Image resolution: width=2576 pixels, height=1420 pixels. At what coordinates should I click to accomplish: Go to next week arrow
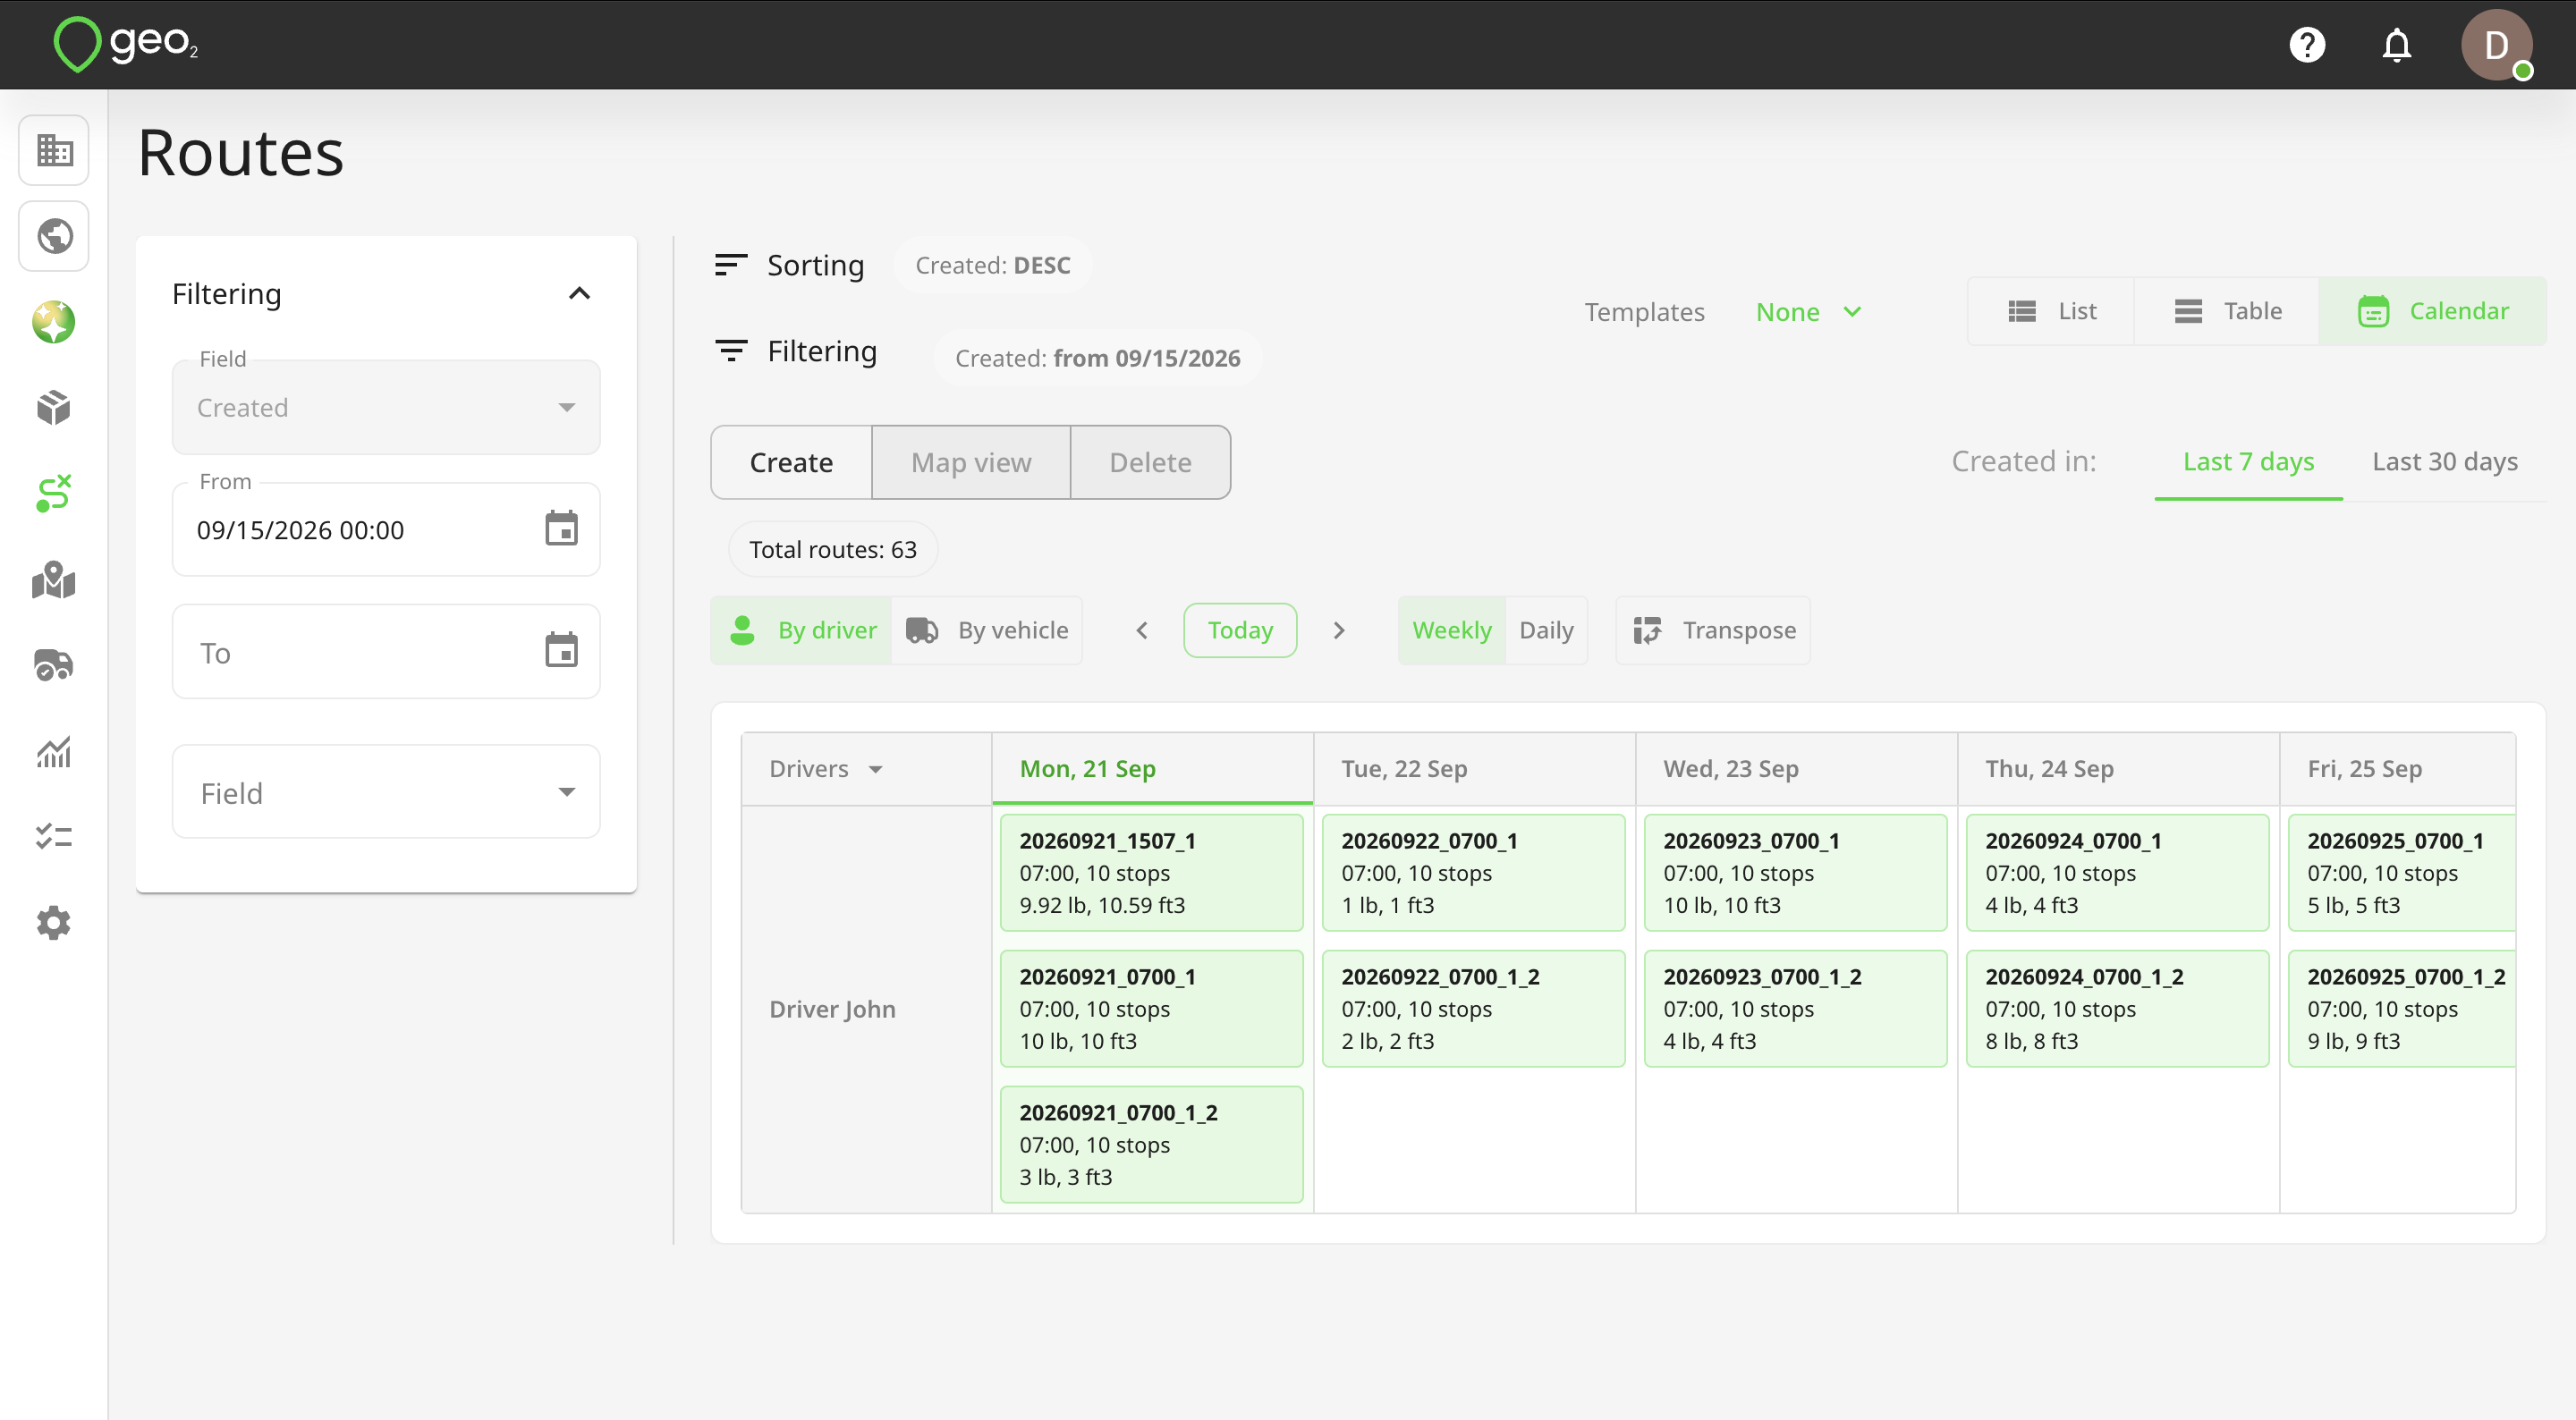coord(1339,630)
